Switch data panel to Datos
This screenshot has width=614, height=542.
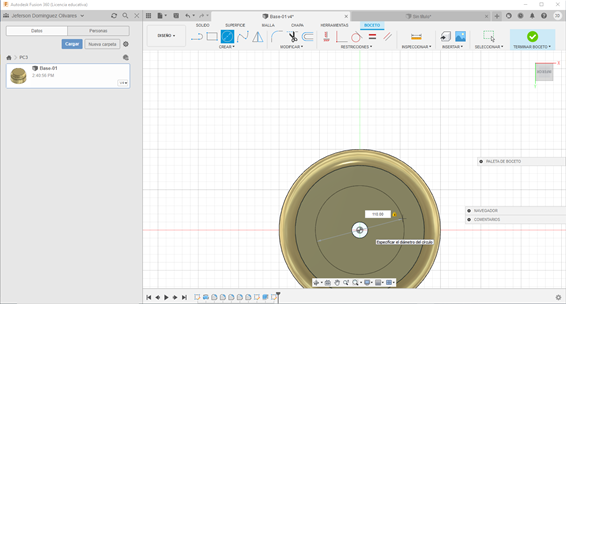point(37,31)
